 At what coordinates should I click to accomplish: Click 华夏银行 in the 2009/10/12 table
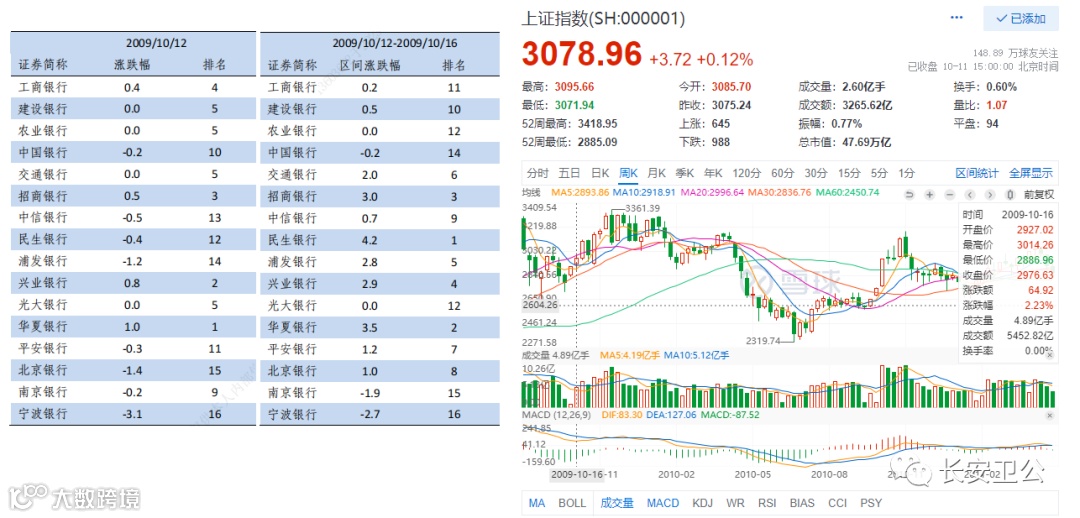pos(43,327)
